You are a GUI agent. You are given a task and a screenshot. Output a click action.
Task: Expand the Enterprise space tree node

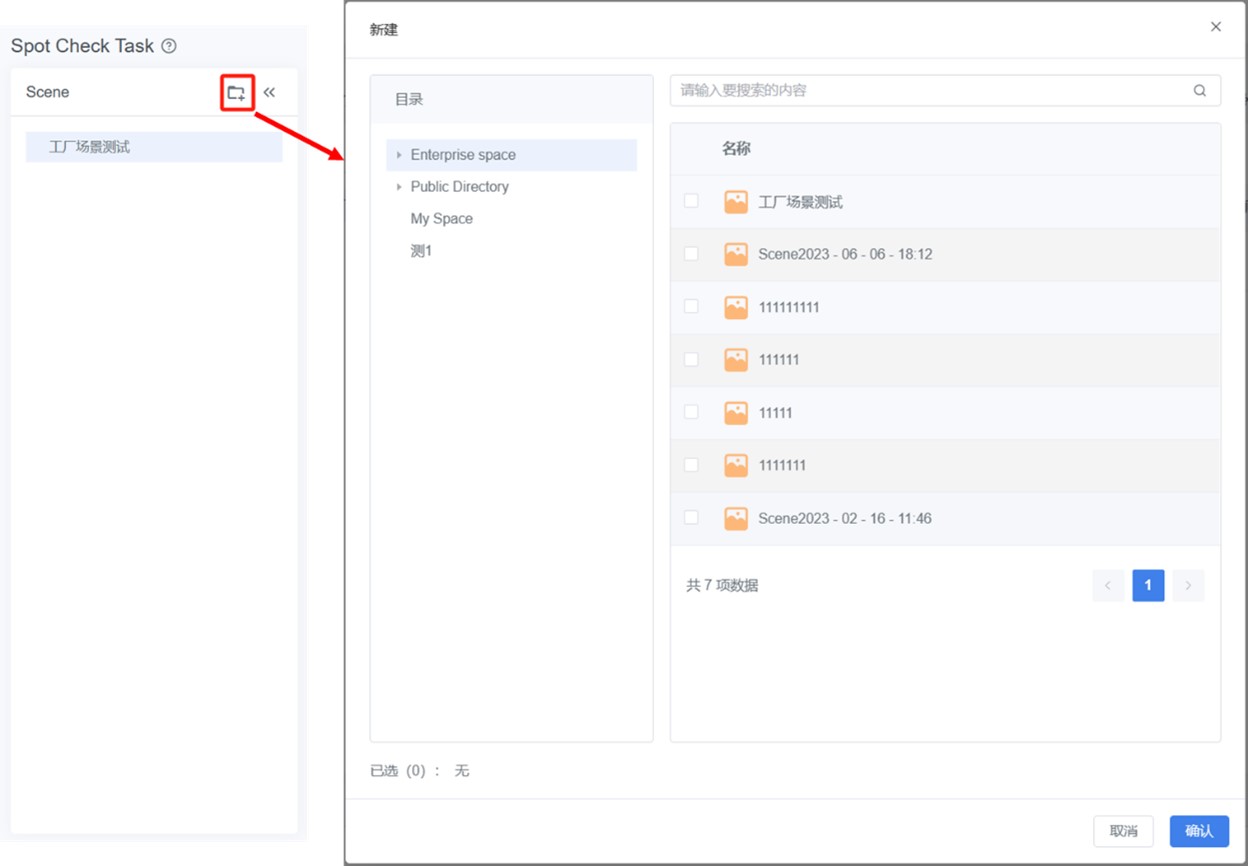[399, 155]
